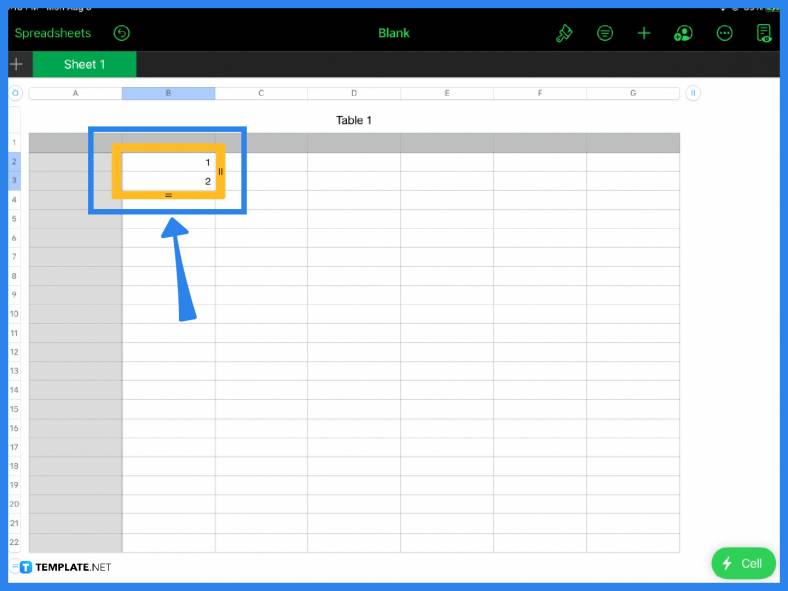Tap the plus Insert icon in toolbar
Viewport: 788px width, 591px height.
(644, 33)
